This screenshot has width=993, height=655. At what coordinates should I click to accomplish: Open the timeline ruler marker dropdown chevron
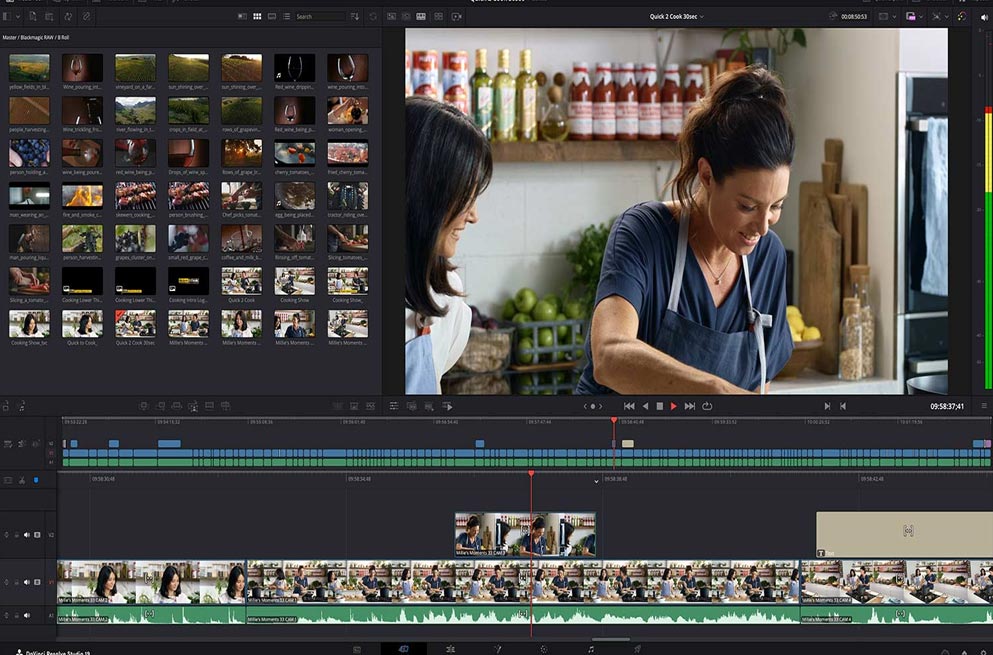click(597, 481)
